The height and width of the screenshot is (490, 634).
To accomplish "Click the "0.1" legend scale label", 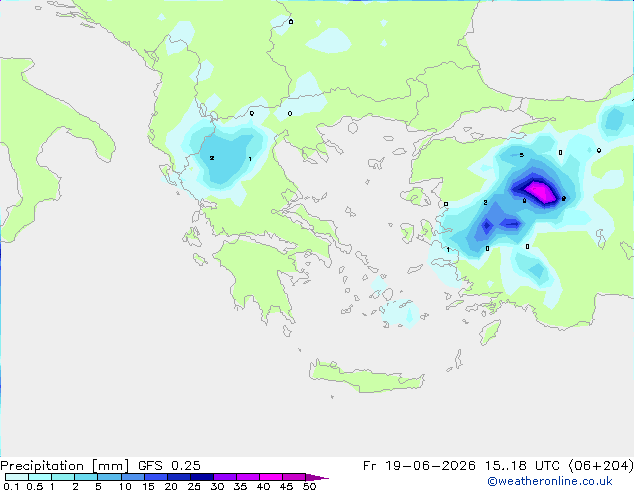I will (x=11, y=486).
